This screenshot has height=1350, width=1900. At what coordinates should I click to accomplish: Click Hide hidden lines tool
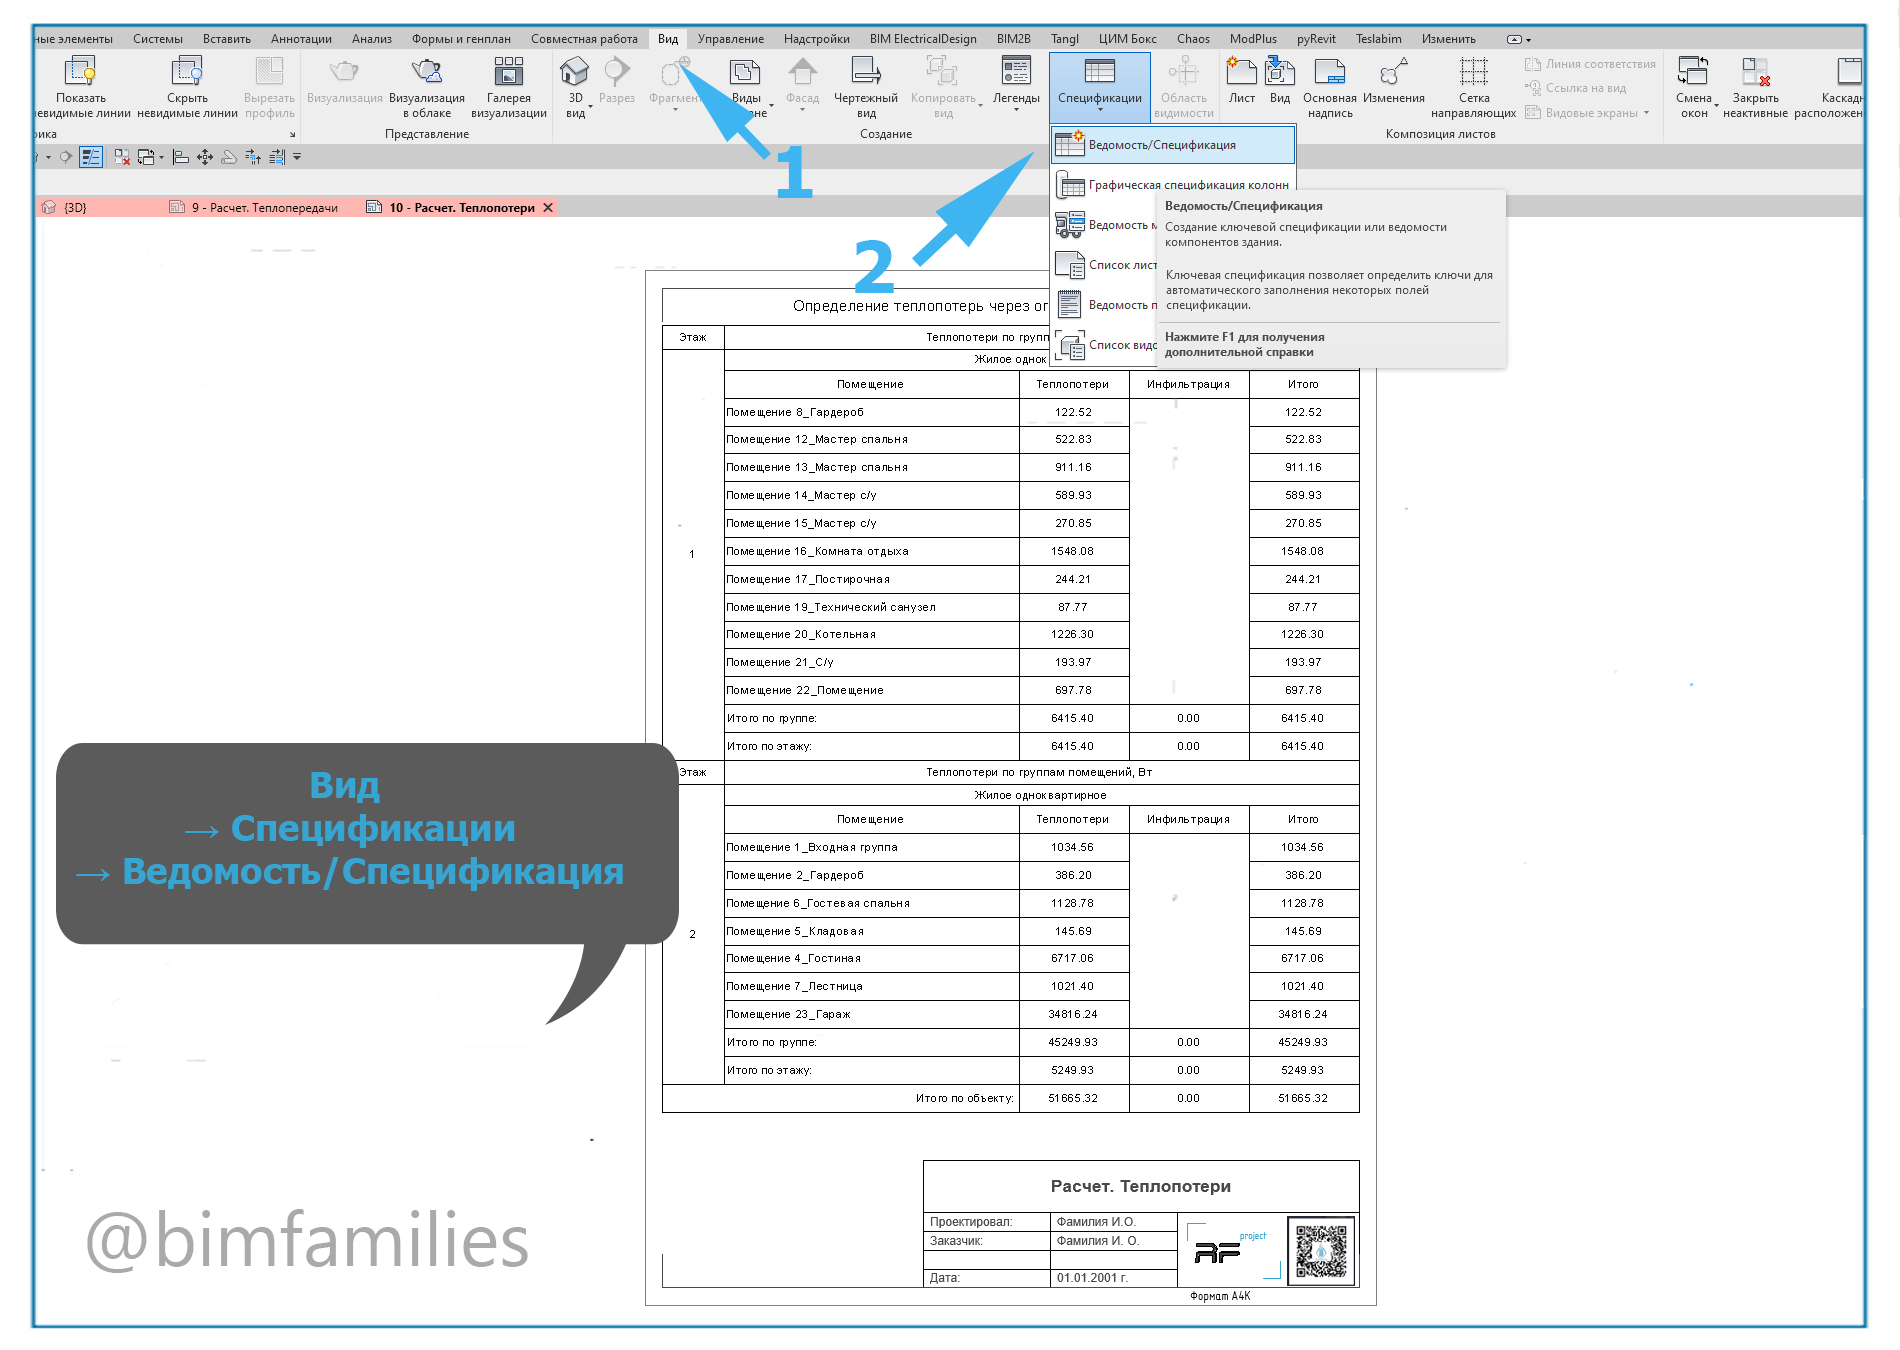click(x=187, y=87)
